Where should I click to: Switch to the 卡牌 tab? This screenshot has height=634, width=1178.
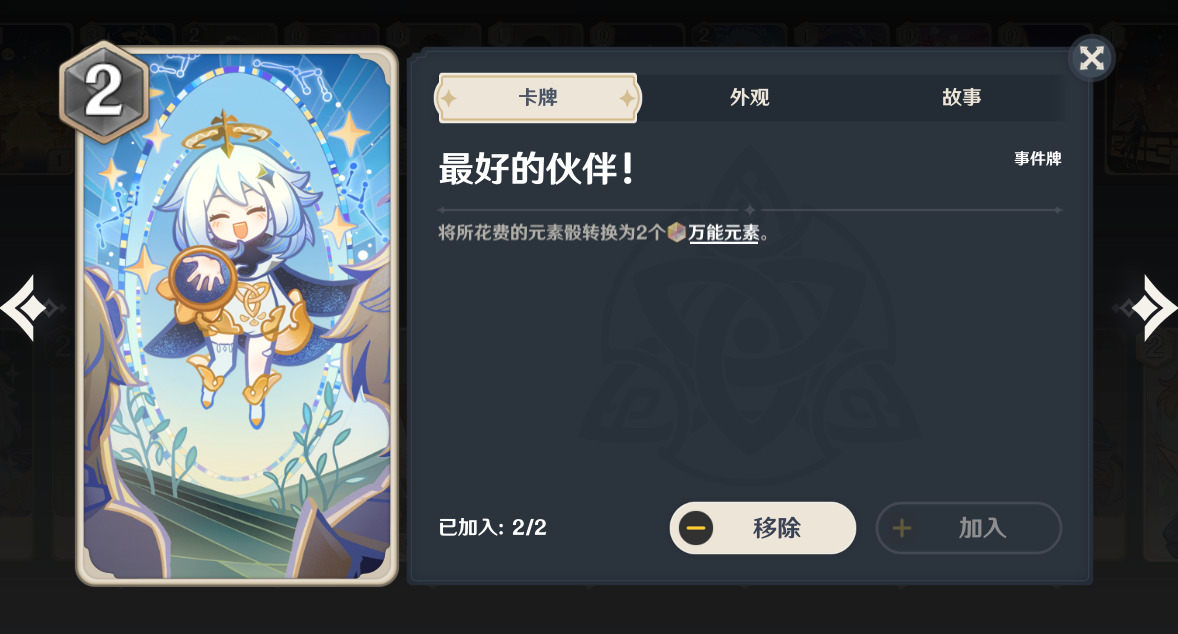coord(537,98)
